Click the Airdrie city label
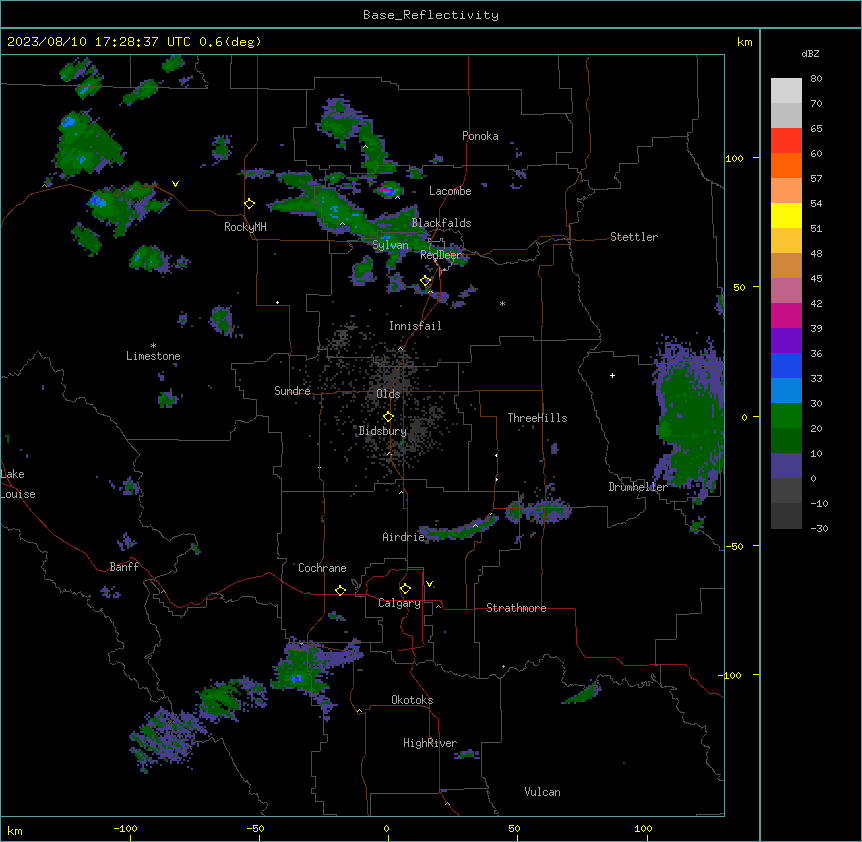862x842 pixels. [x=404, y=537]
